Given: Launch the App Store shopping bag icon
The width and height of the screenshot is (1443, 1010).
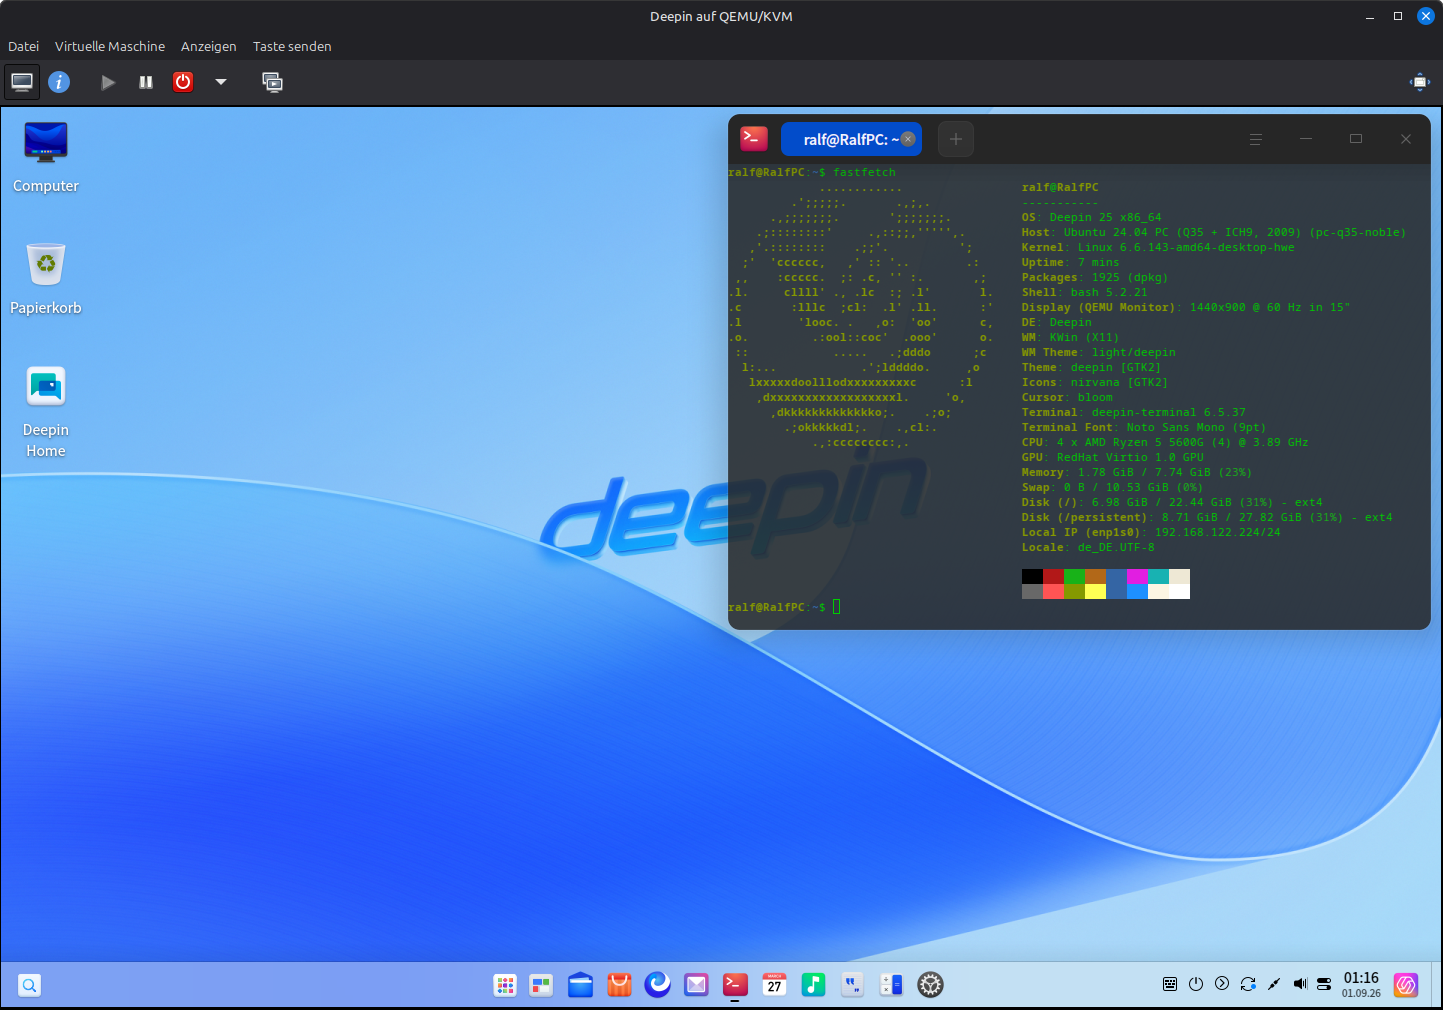Looking at the screenshot, I should [x=620, y=985].
